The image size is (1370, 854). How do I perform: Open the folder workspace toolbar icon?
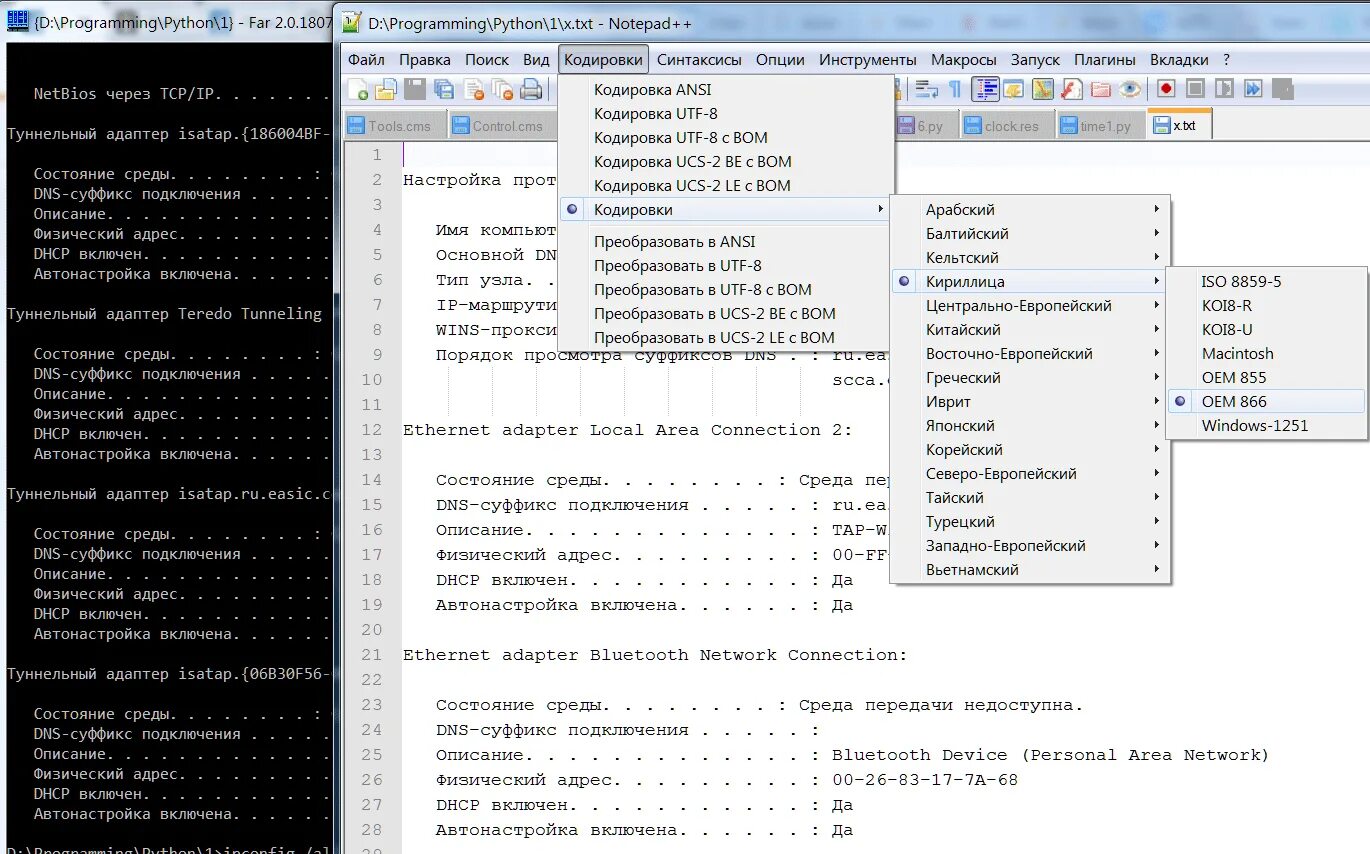click(x=1101, y=89)
